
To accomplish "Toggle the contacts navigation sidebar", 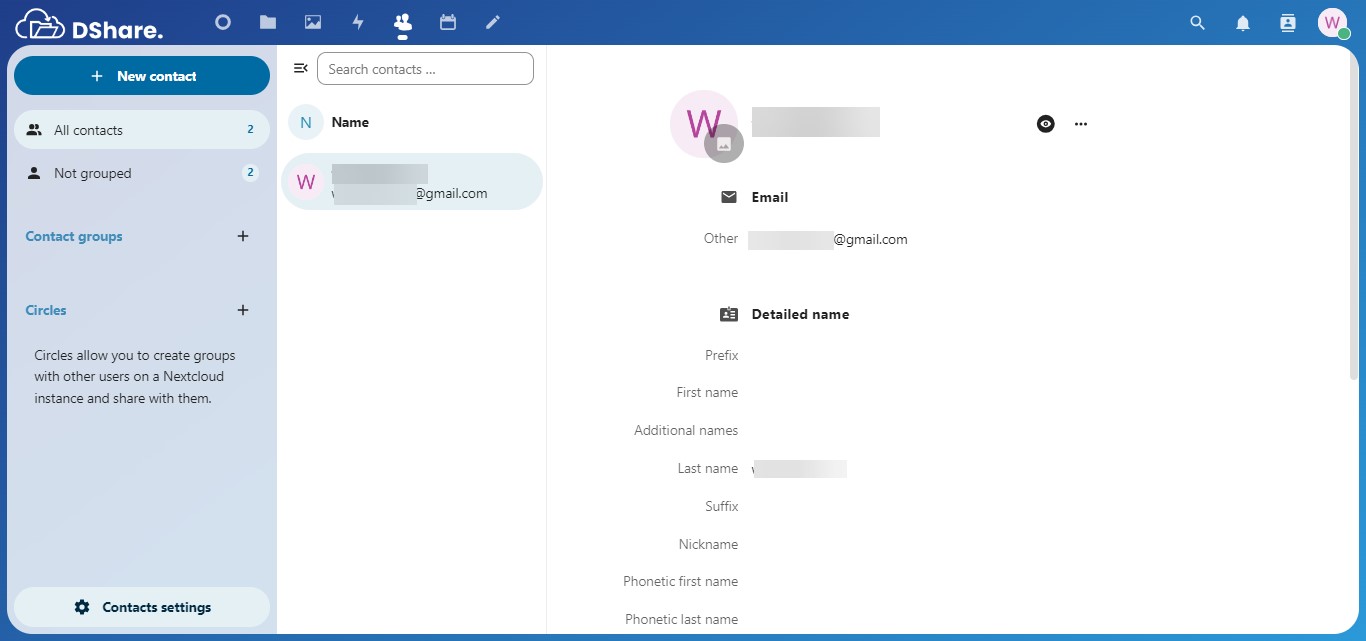I will [x=300, y=69].
